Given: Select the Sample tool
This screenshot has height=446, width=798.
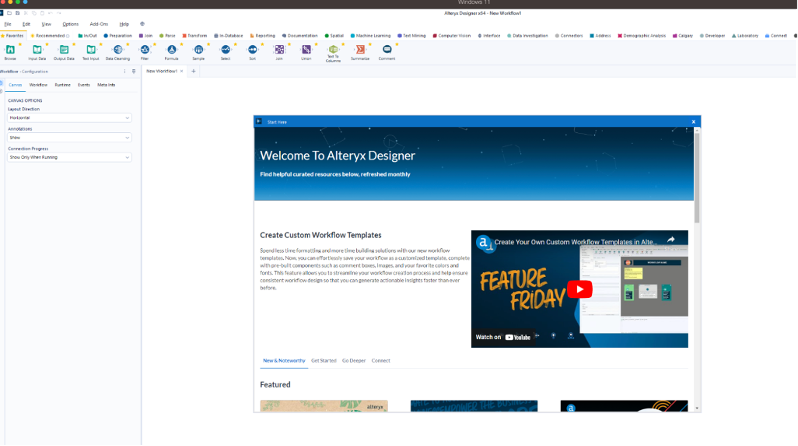Looking at the screenshot, I should 198,49.
